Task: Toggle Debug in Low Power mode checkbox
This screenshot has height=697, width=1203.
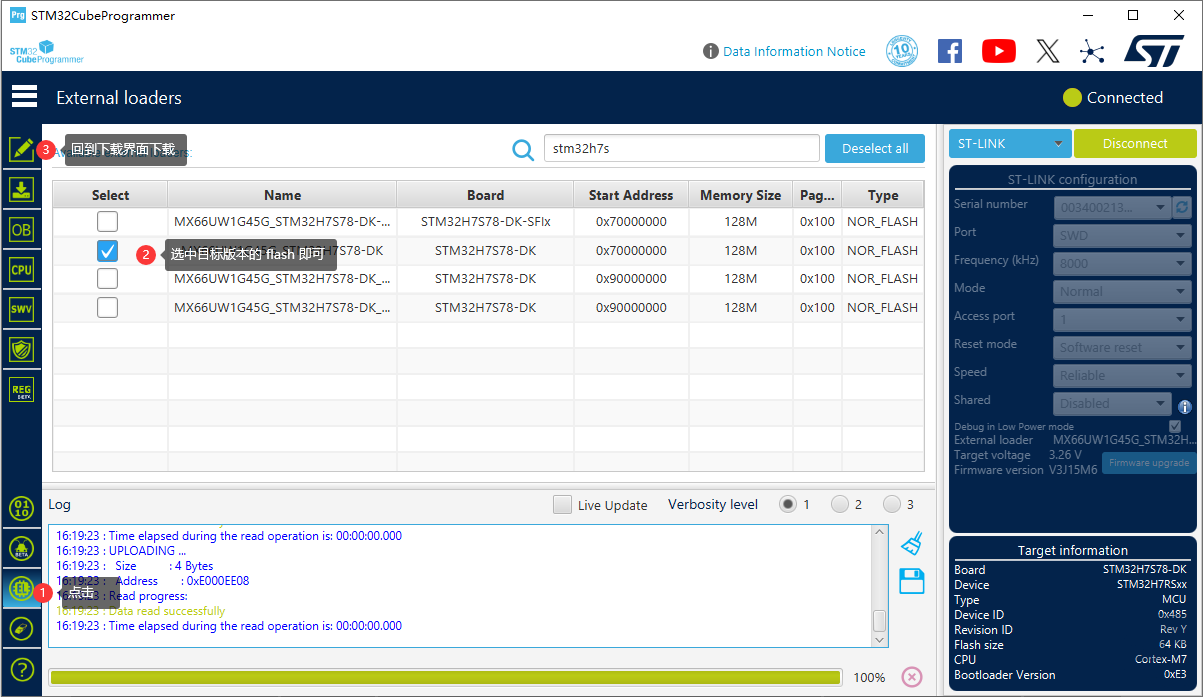Action: click(1175, 427)
